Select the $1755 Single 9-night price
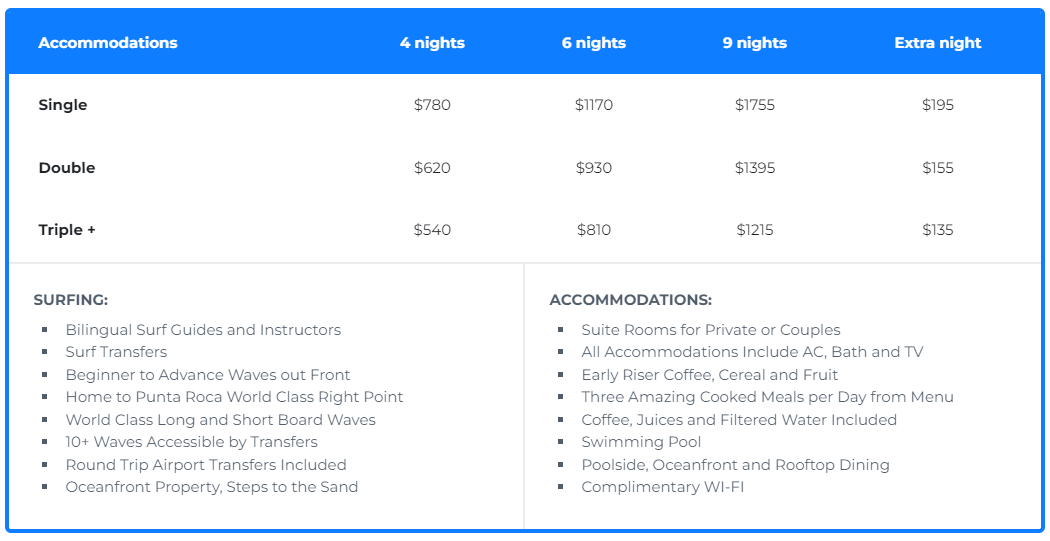 pos(755,105)
